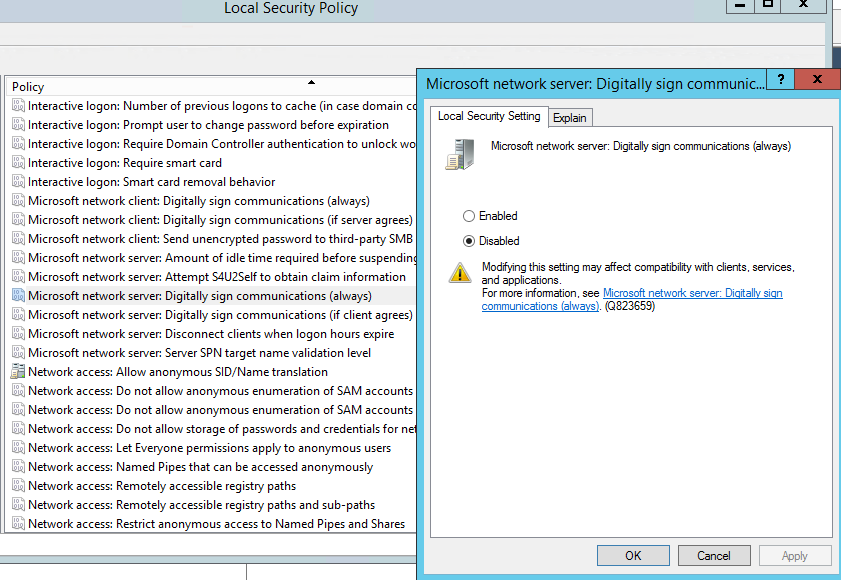Viewport: 841px width, 580px height.
Task: Select Interactive logon: Smart card removal behavior
Action: [x=151, y=182]
